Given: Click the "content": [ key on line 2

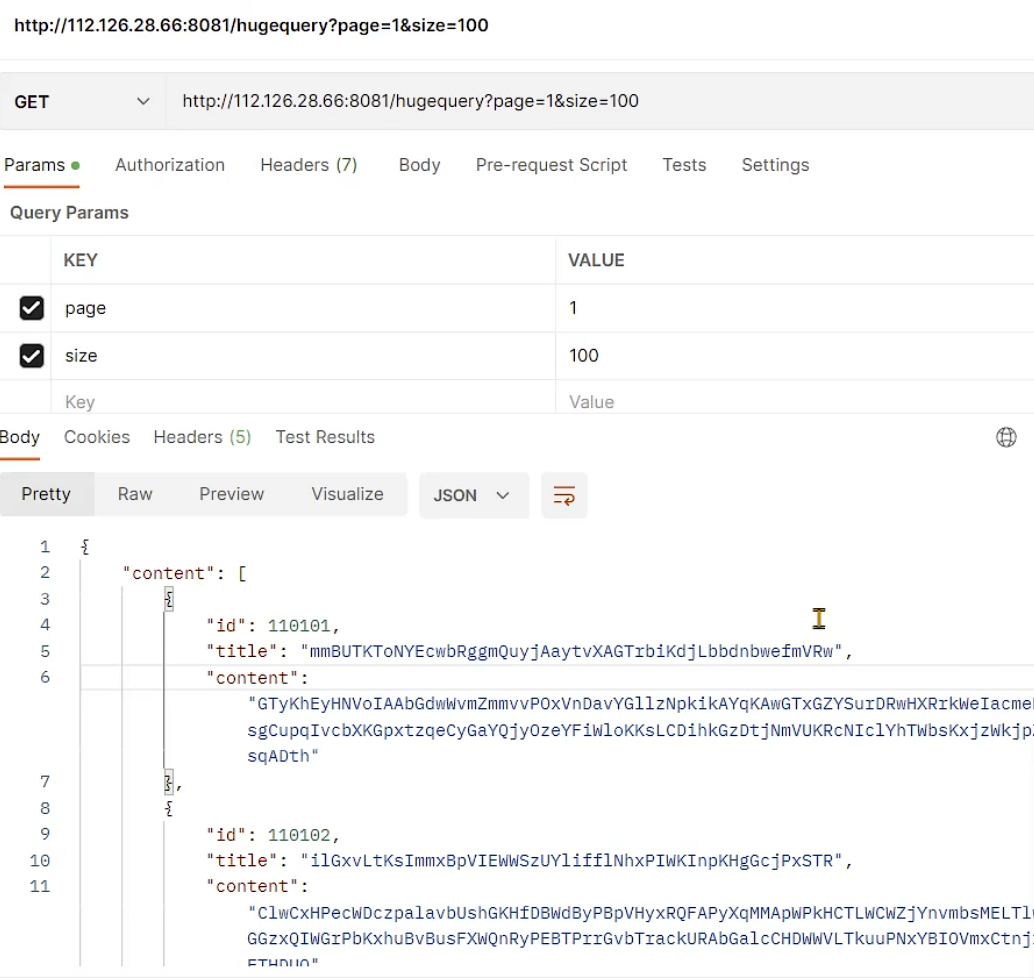Looking at the screenshot, I should 184,573.
